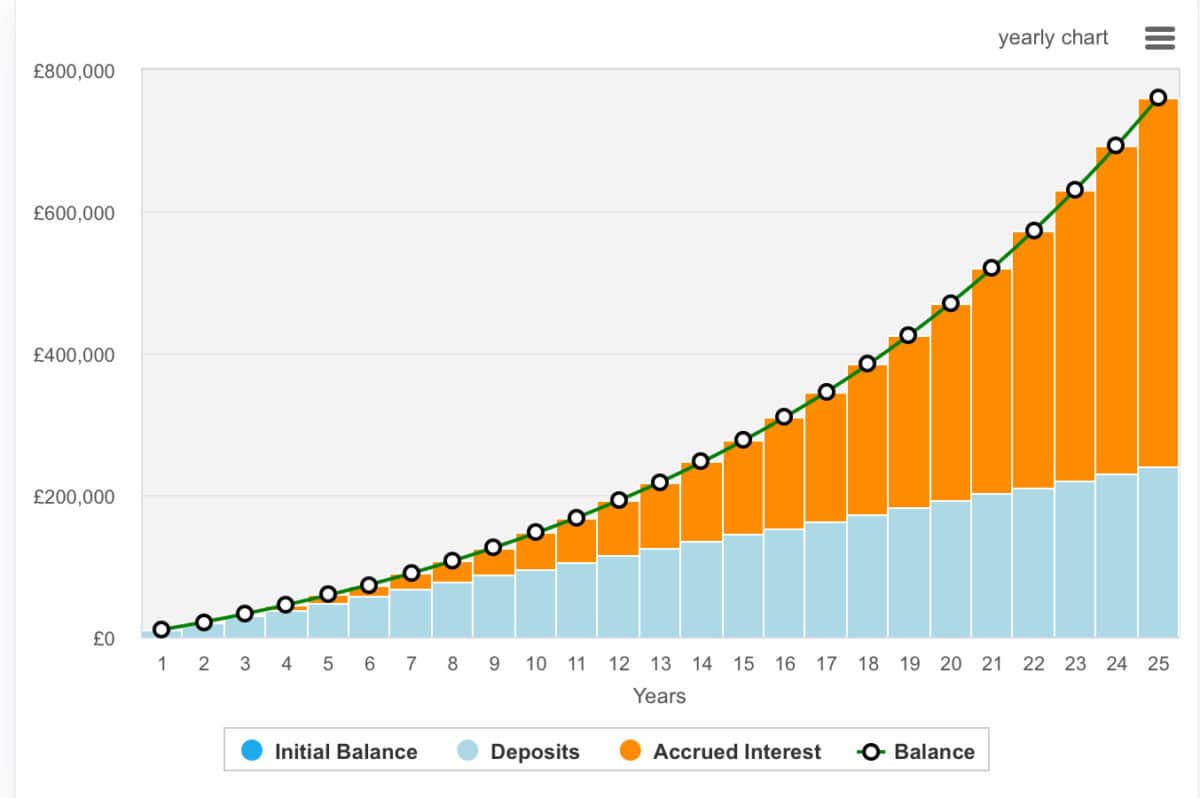Image resolution: width=1200 pixels, height=798 pixels.
Task: Click the light blue Deposits legend dot
Action: pos(468,750)
